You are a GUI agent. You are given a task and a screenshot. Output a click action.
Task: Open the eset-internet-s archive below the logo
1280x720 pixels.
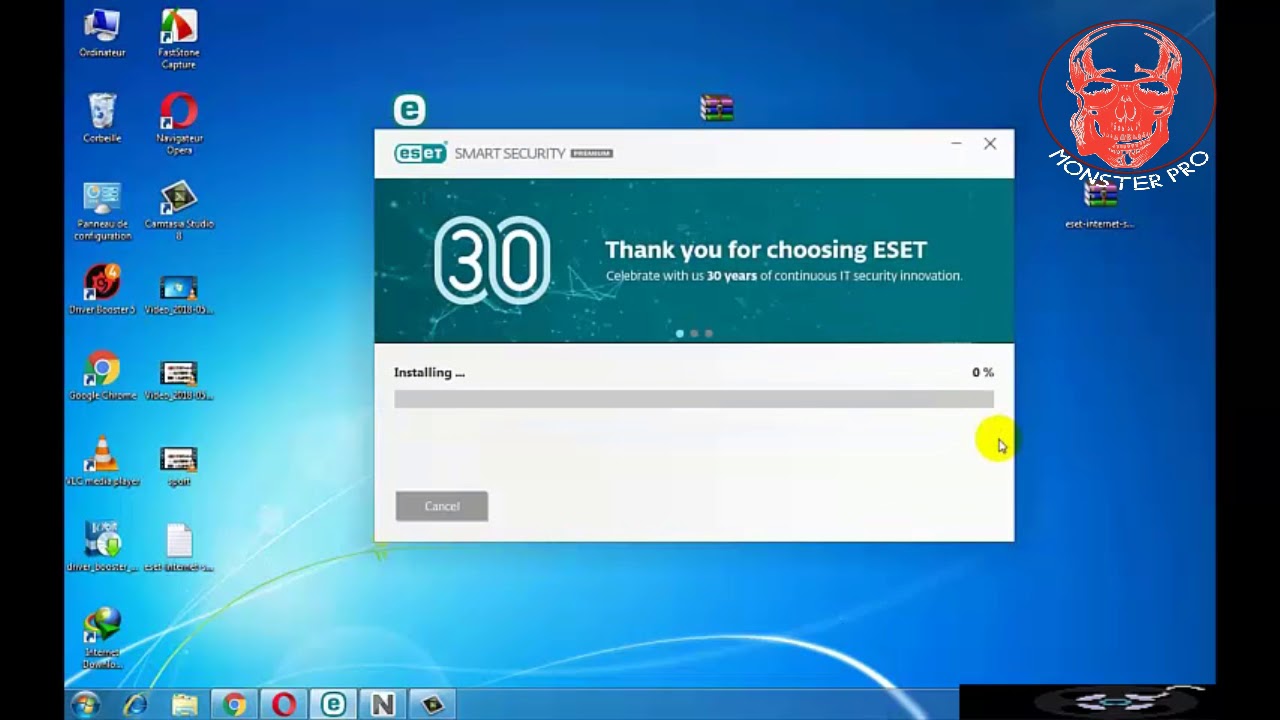(x=1100, y=207)
